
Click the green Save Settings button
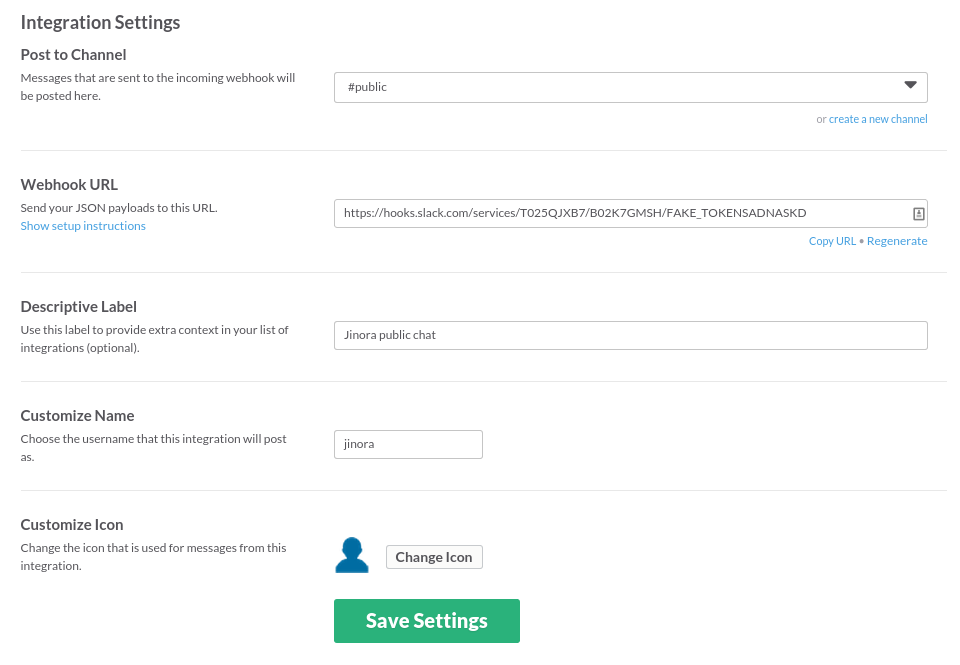[426, 621]
